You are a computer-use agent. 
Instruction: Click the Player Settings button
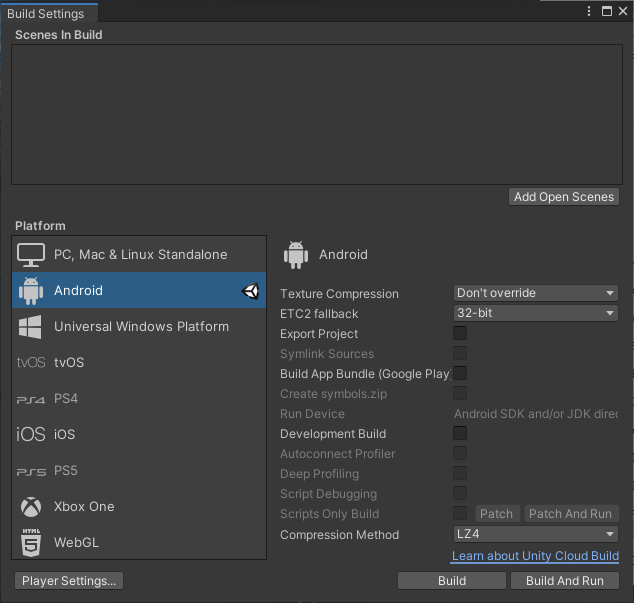point(69,580)
